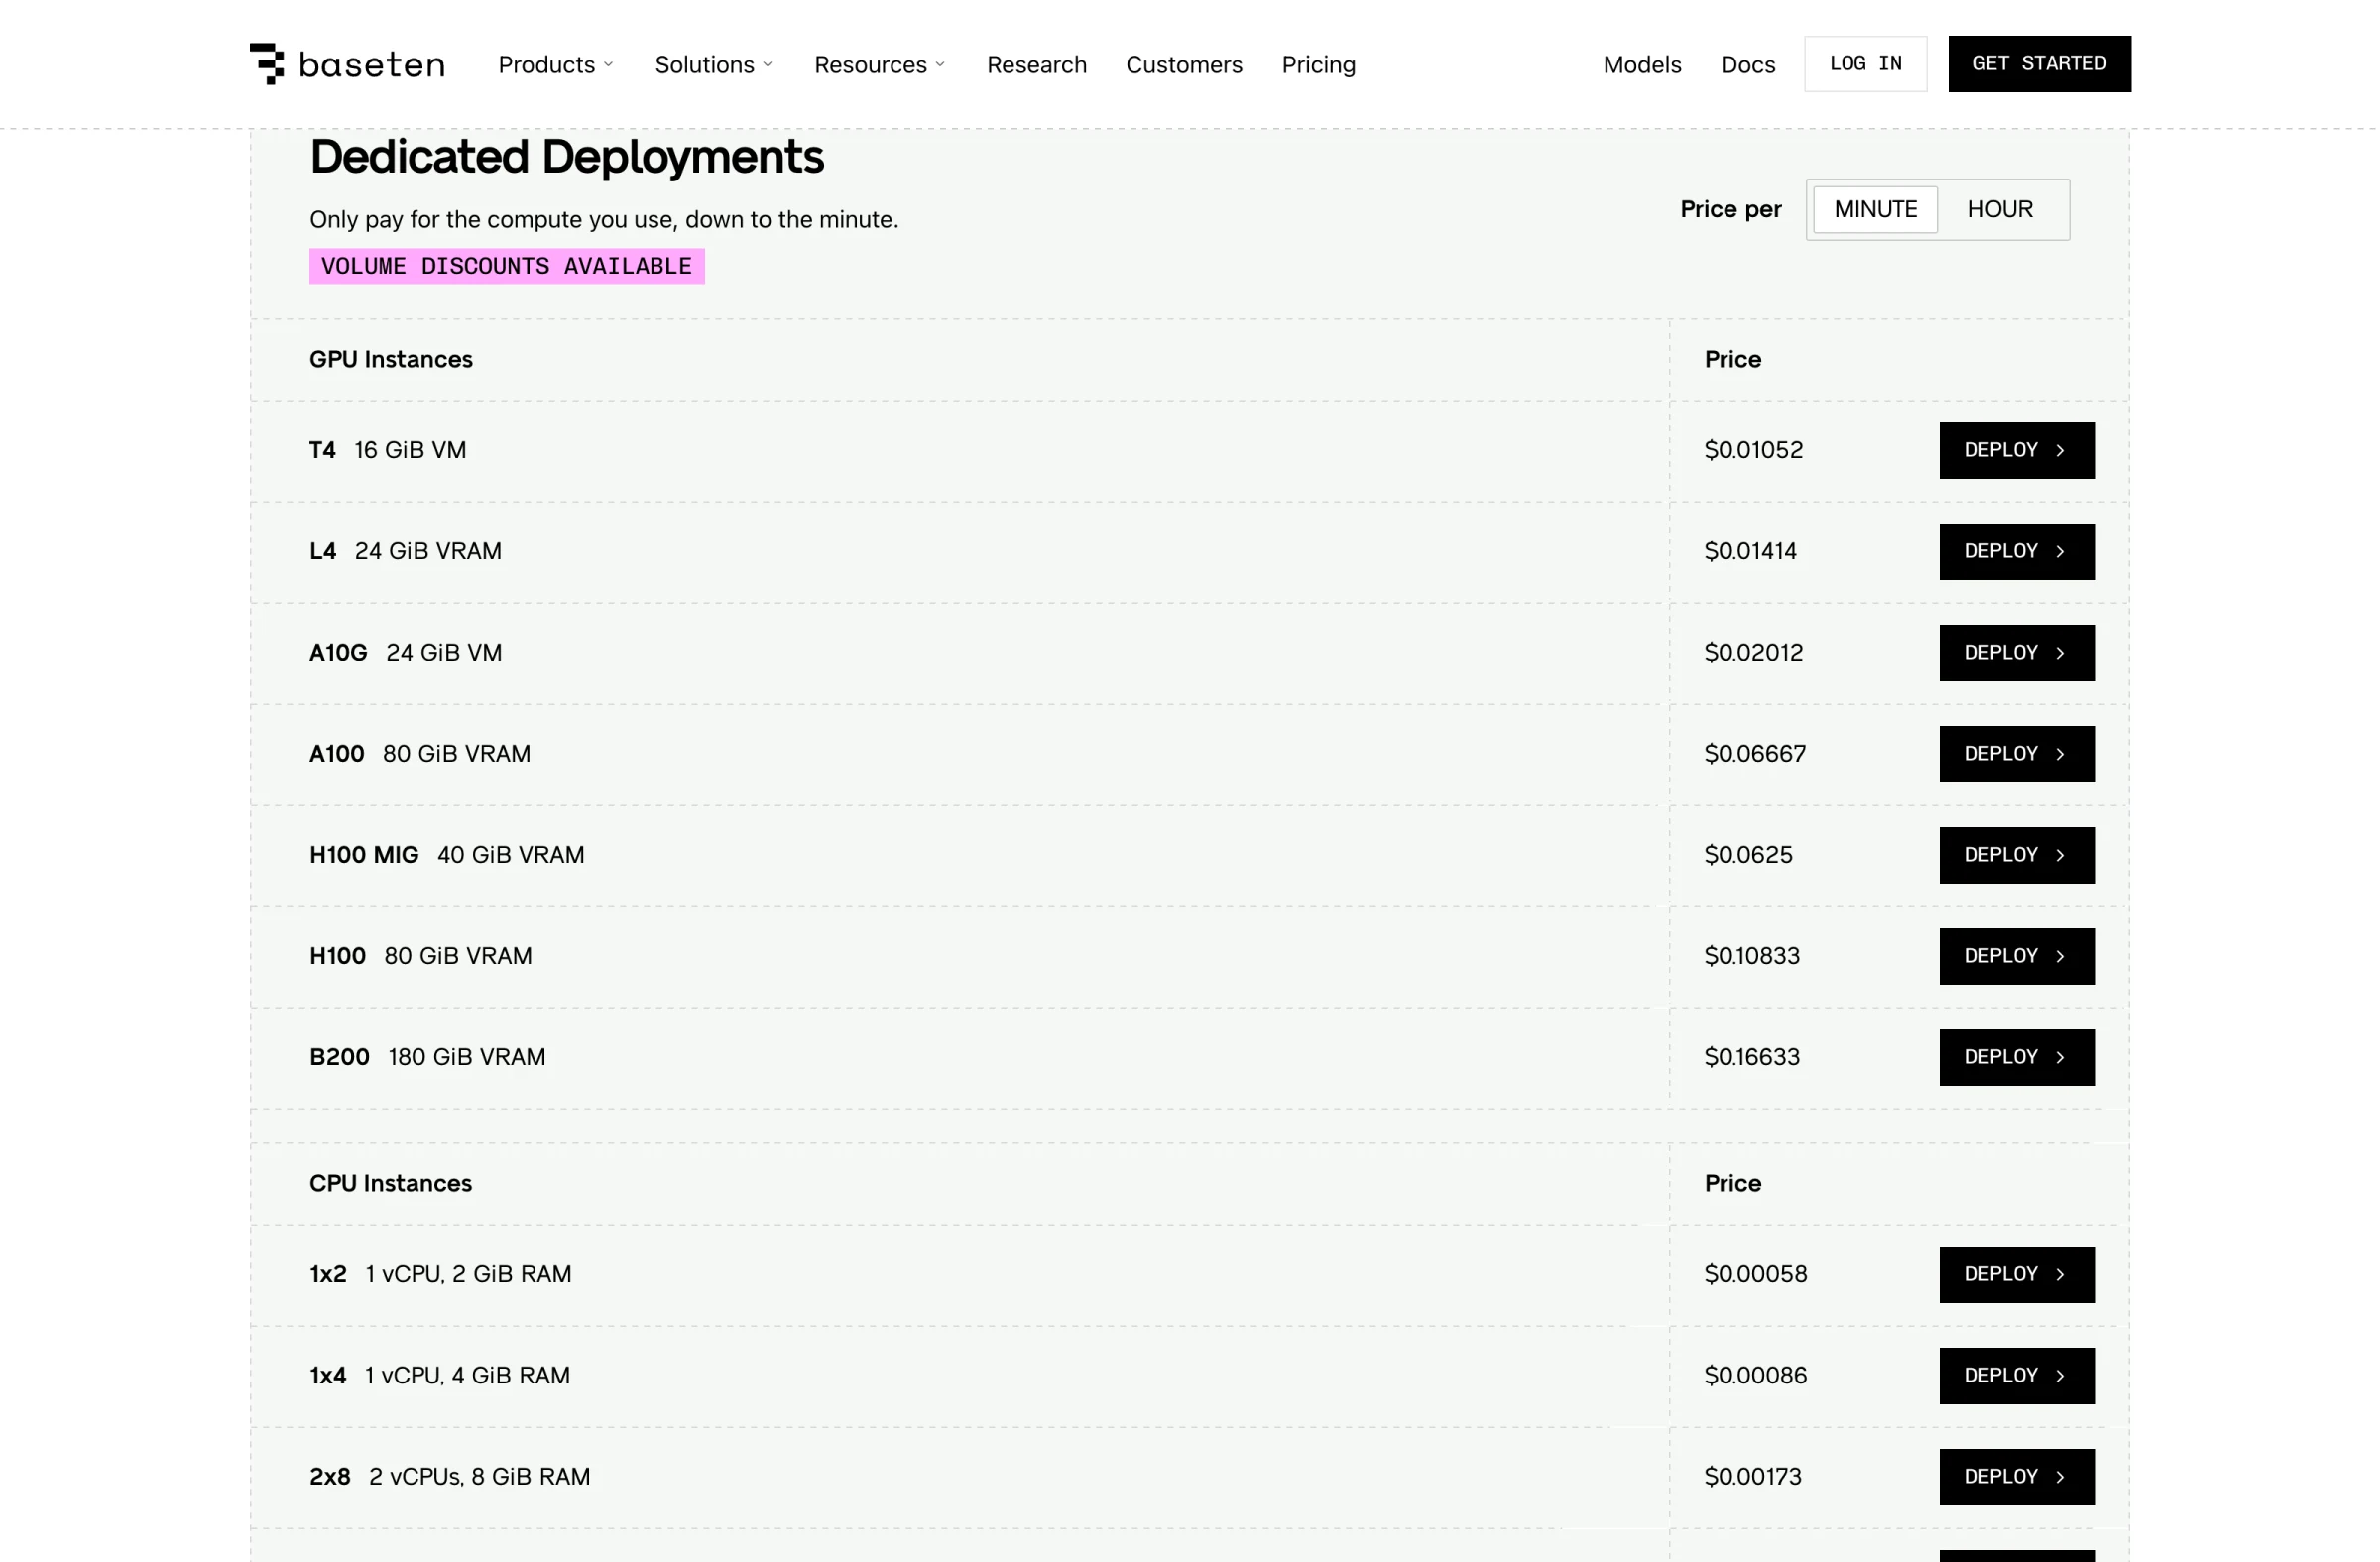Select the $0.16633 B200 price
The width and height of the screenshot is (2380, 1562).
click(1752, 1057)
